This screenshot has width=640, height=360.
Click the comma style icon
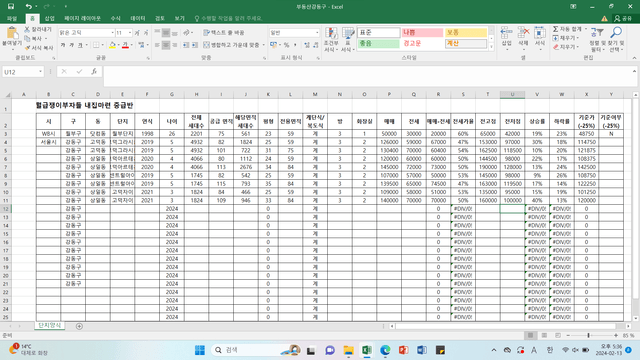(x=295, y=45)
